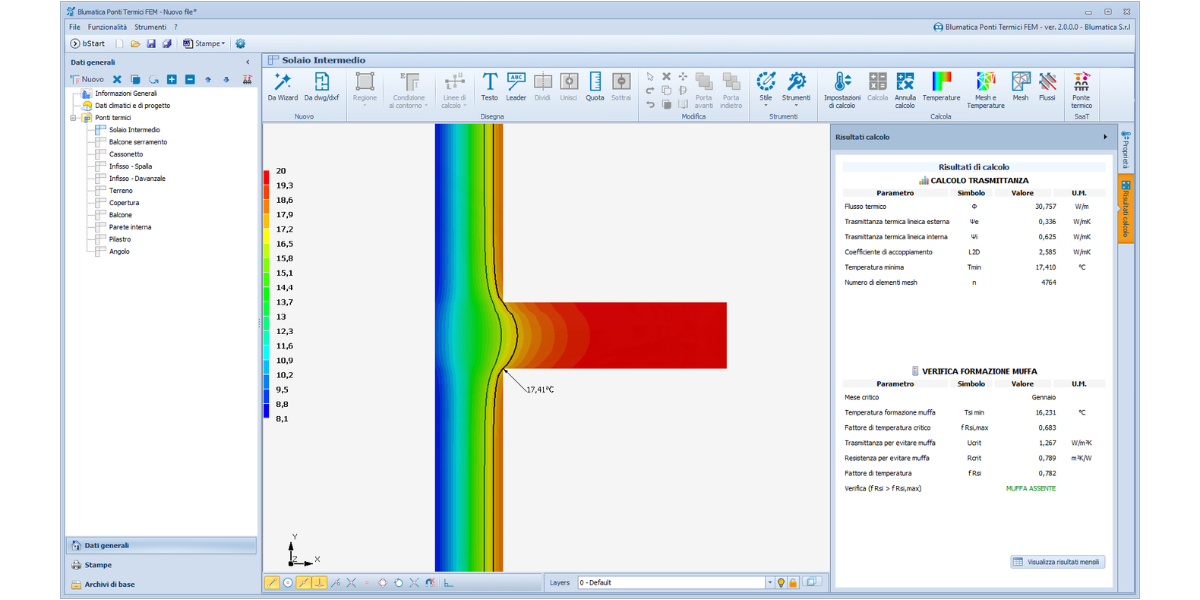Select the Dati generali navigation button
Screen dimensions: 1200x600
point(161,545)
